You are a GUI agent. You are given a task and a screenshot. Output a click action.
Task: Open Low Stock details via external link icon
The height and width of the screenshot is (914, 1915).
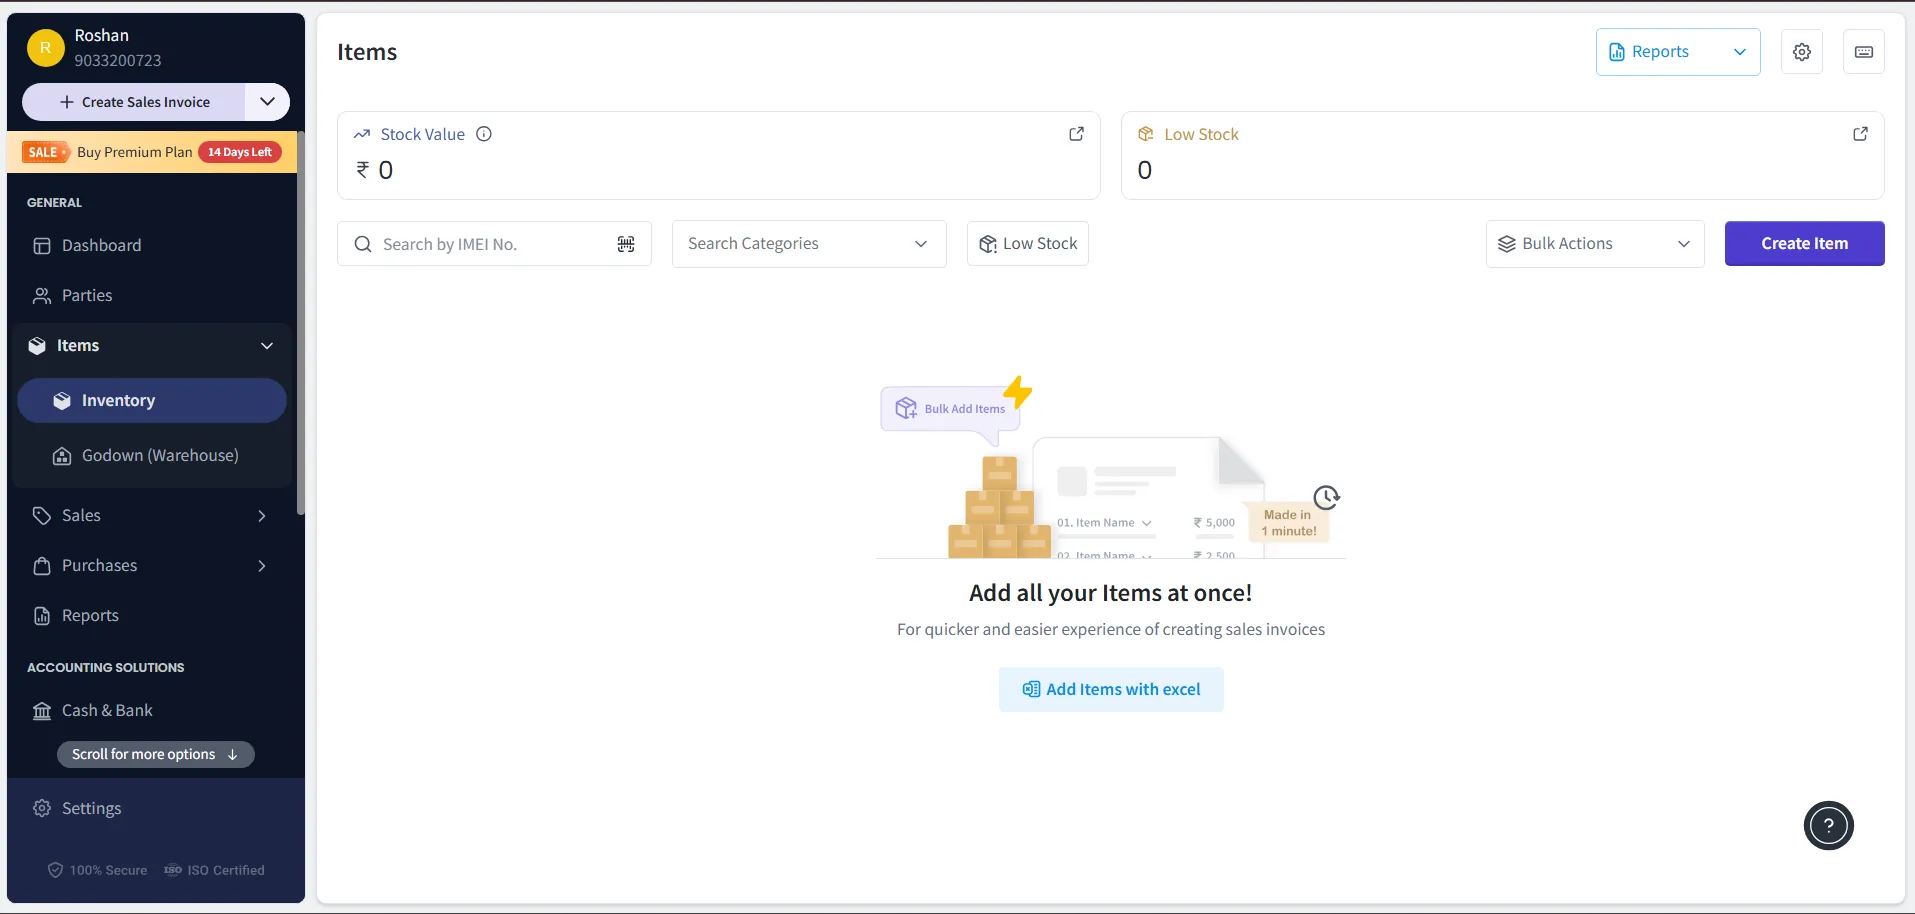tap(1860, 134)
